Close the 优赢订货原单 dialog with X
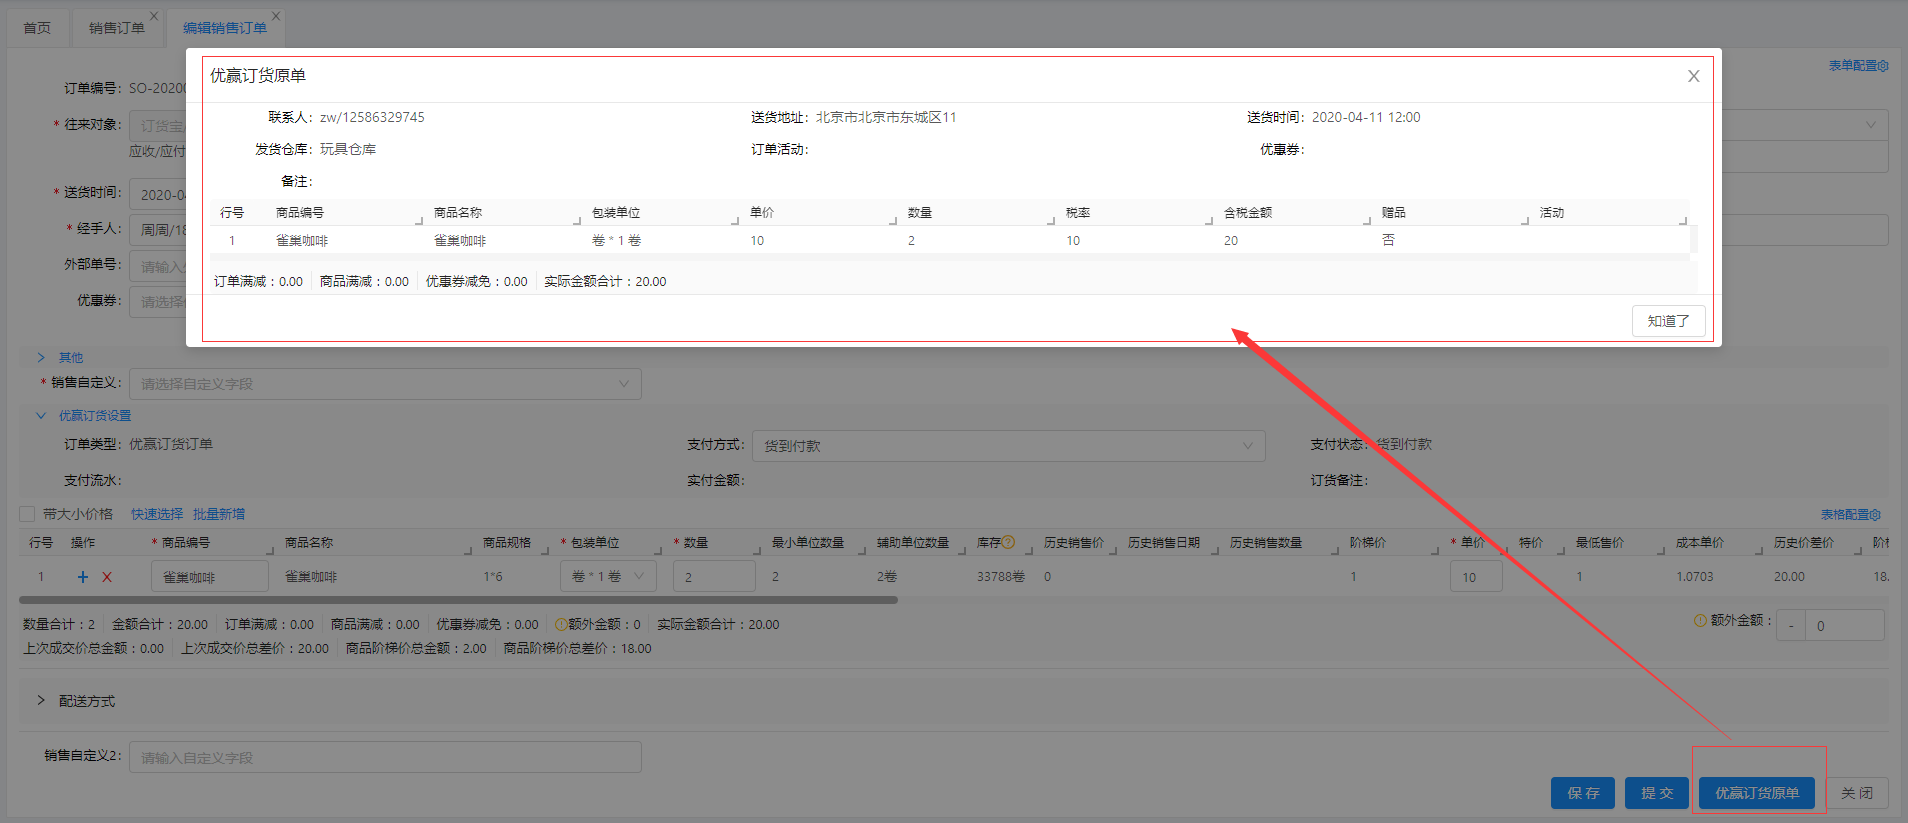Viewport: 1908px width, 823px height. point(1693,76)
